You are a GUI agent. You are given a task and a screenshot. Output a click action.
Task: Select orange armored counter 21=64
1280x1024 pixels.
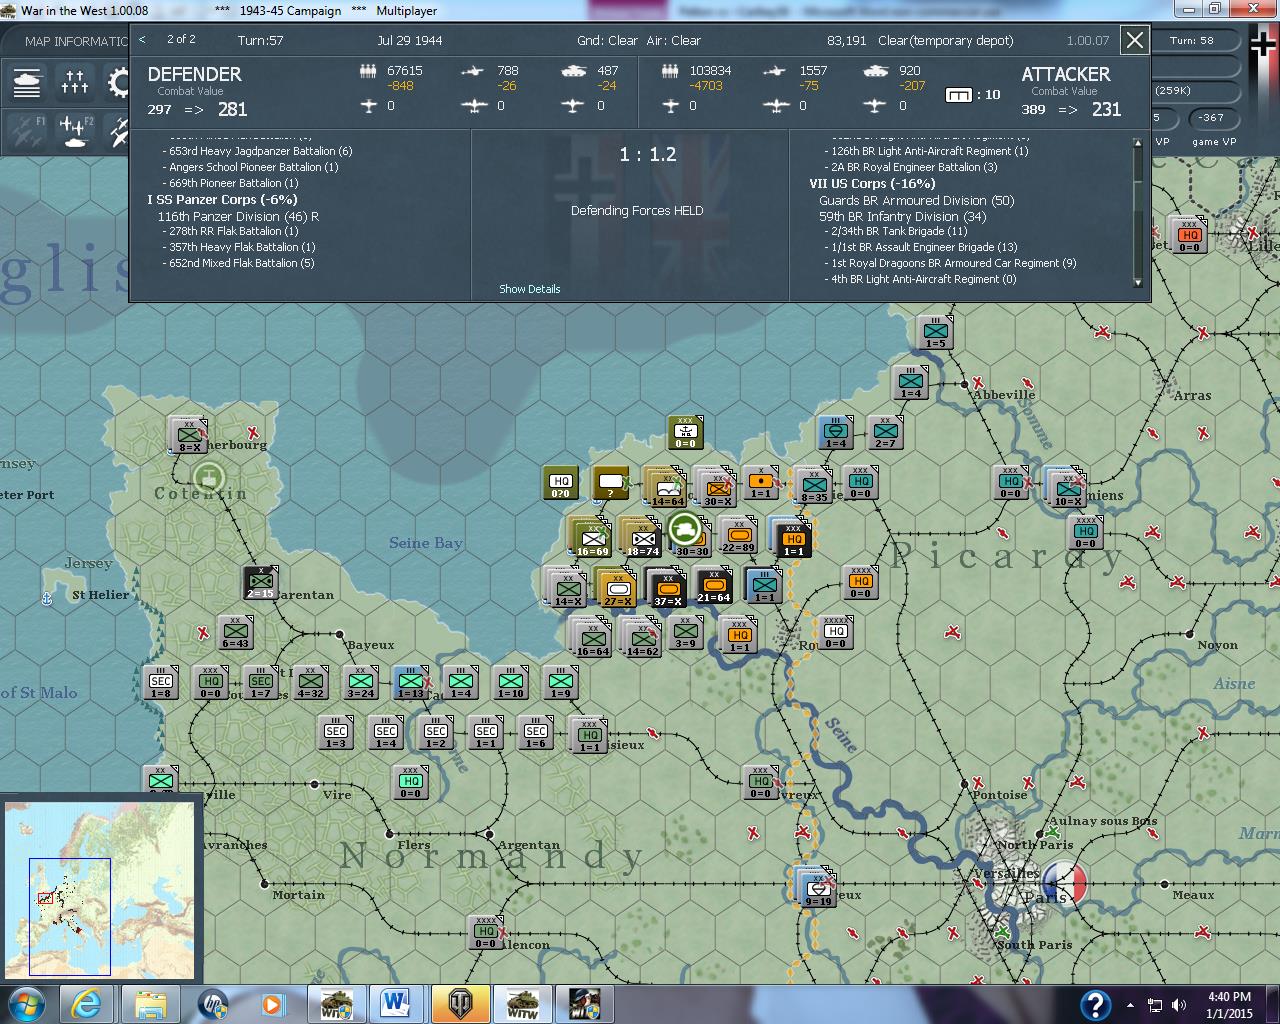click(713, 586)
